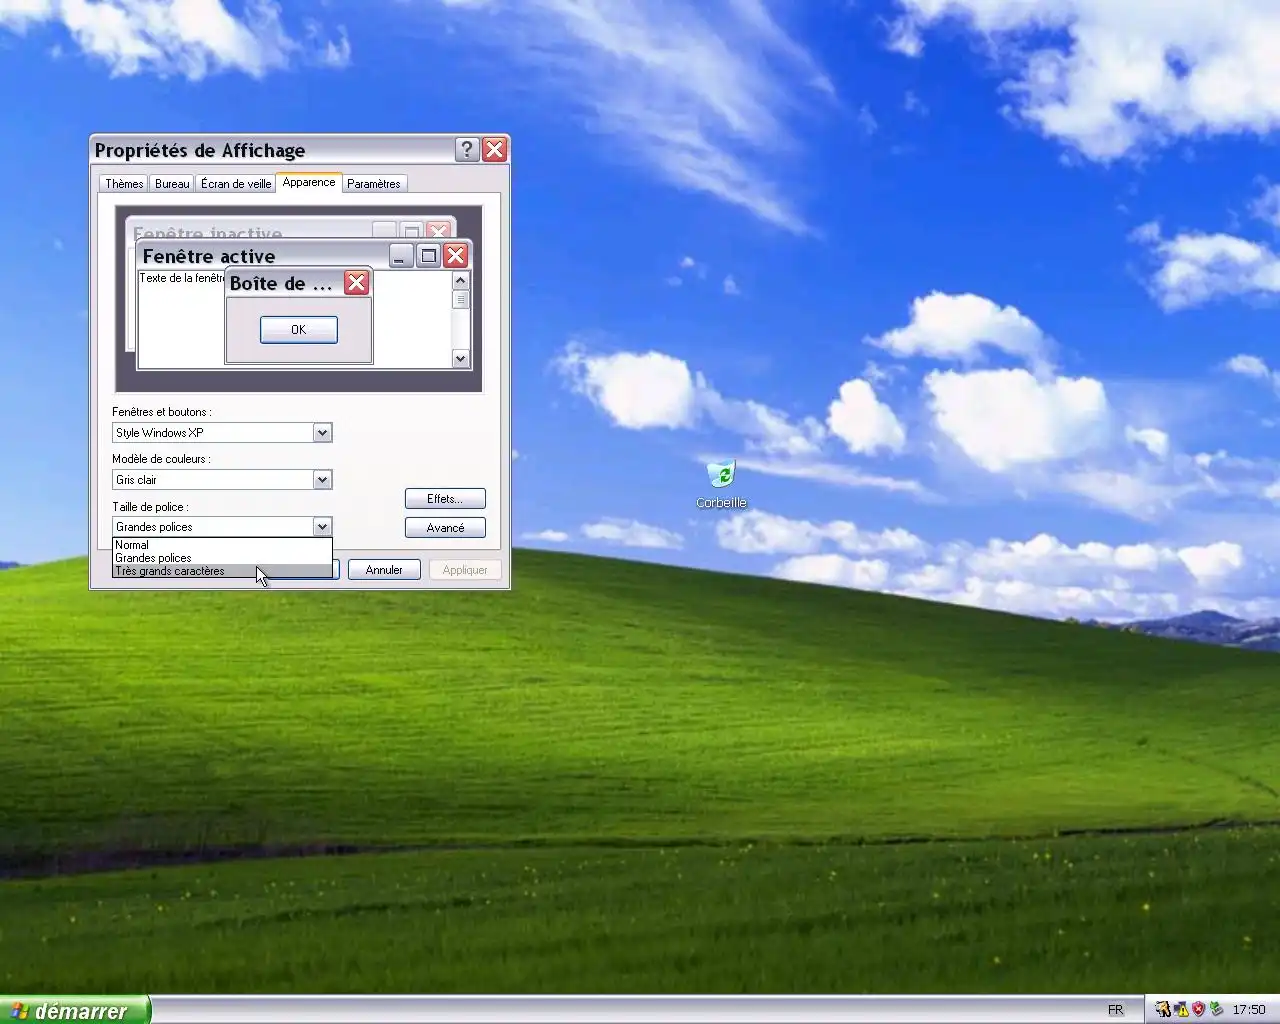Click the help question mark button

click(x=467, y=150)
